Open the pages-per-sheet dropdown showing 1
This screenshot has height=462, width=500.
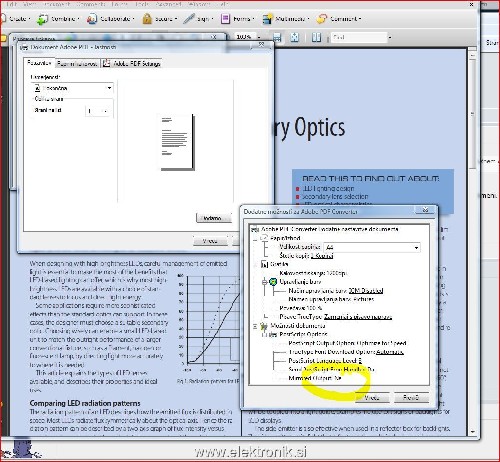click(x=98, y=111)
